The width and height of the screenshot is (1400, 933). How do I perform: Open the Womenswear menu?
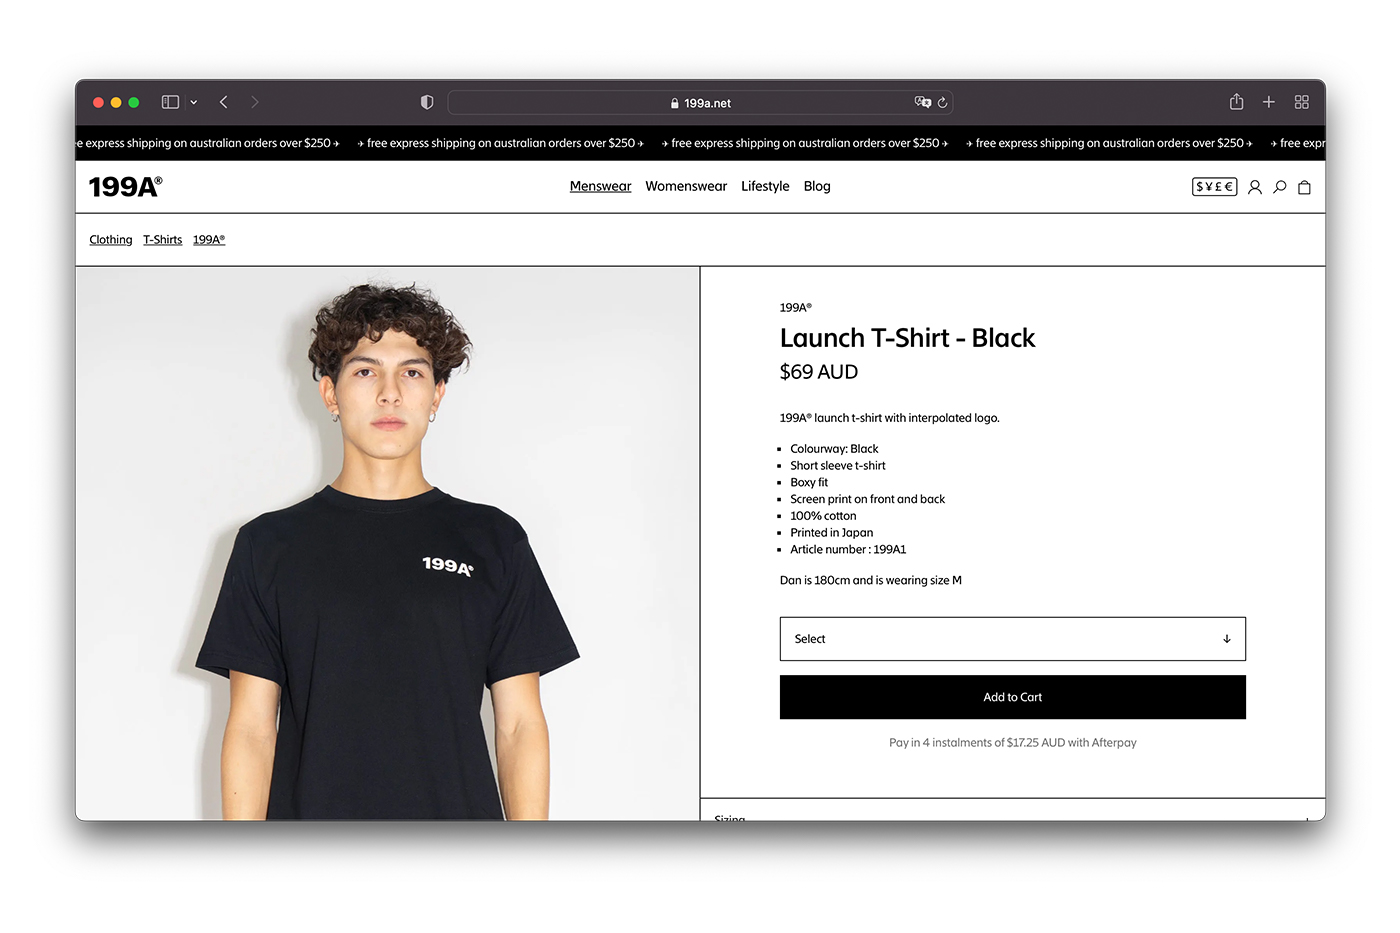point(686,186)
